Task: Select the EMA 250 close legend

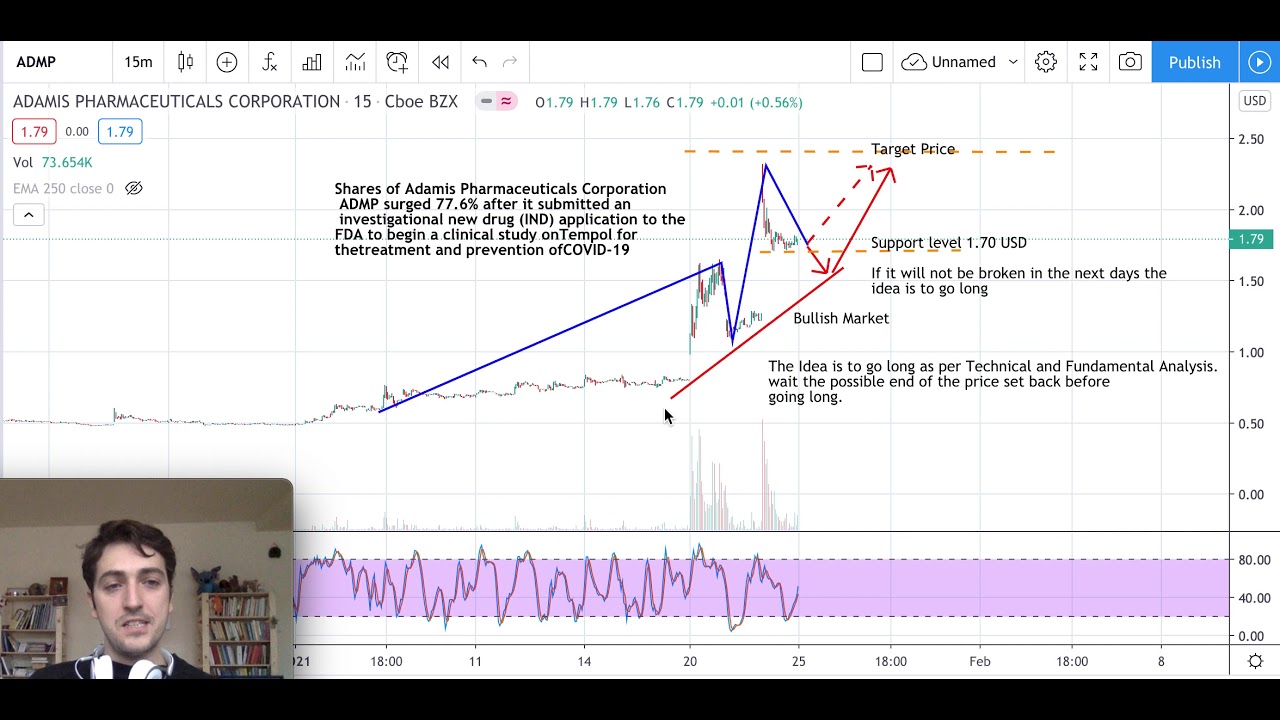Action: [x=63, y=188]
